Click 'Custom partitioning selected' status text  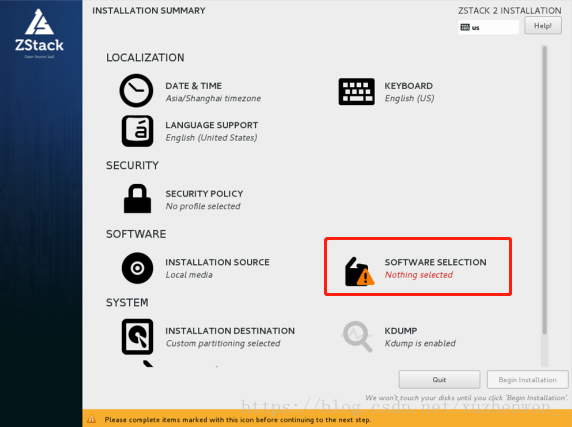[223, 343]
